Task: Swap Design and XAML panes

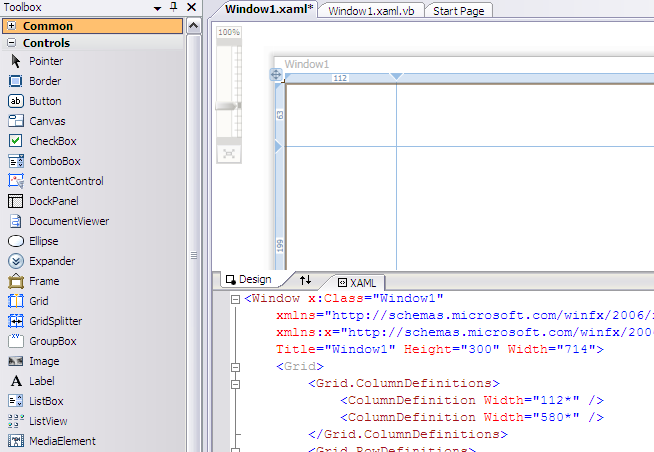Action: point(305,280)
